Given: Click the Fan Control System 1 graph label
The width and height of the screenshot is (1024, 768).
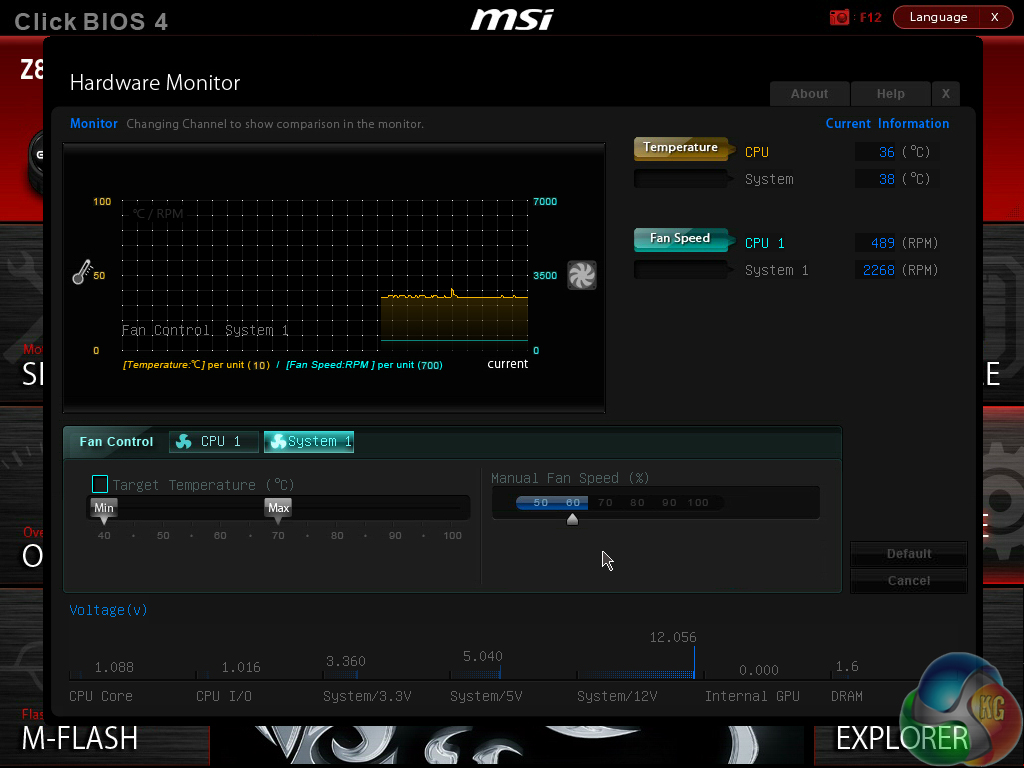Looking at the screenshot, I should [205, 330].
